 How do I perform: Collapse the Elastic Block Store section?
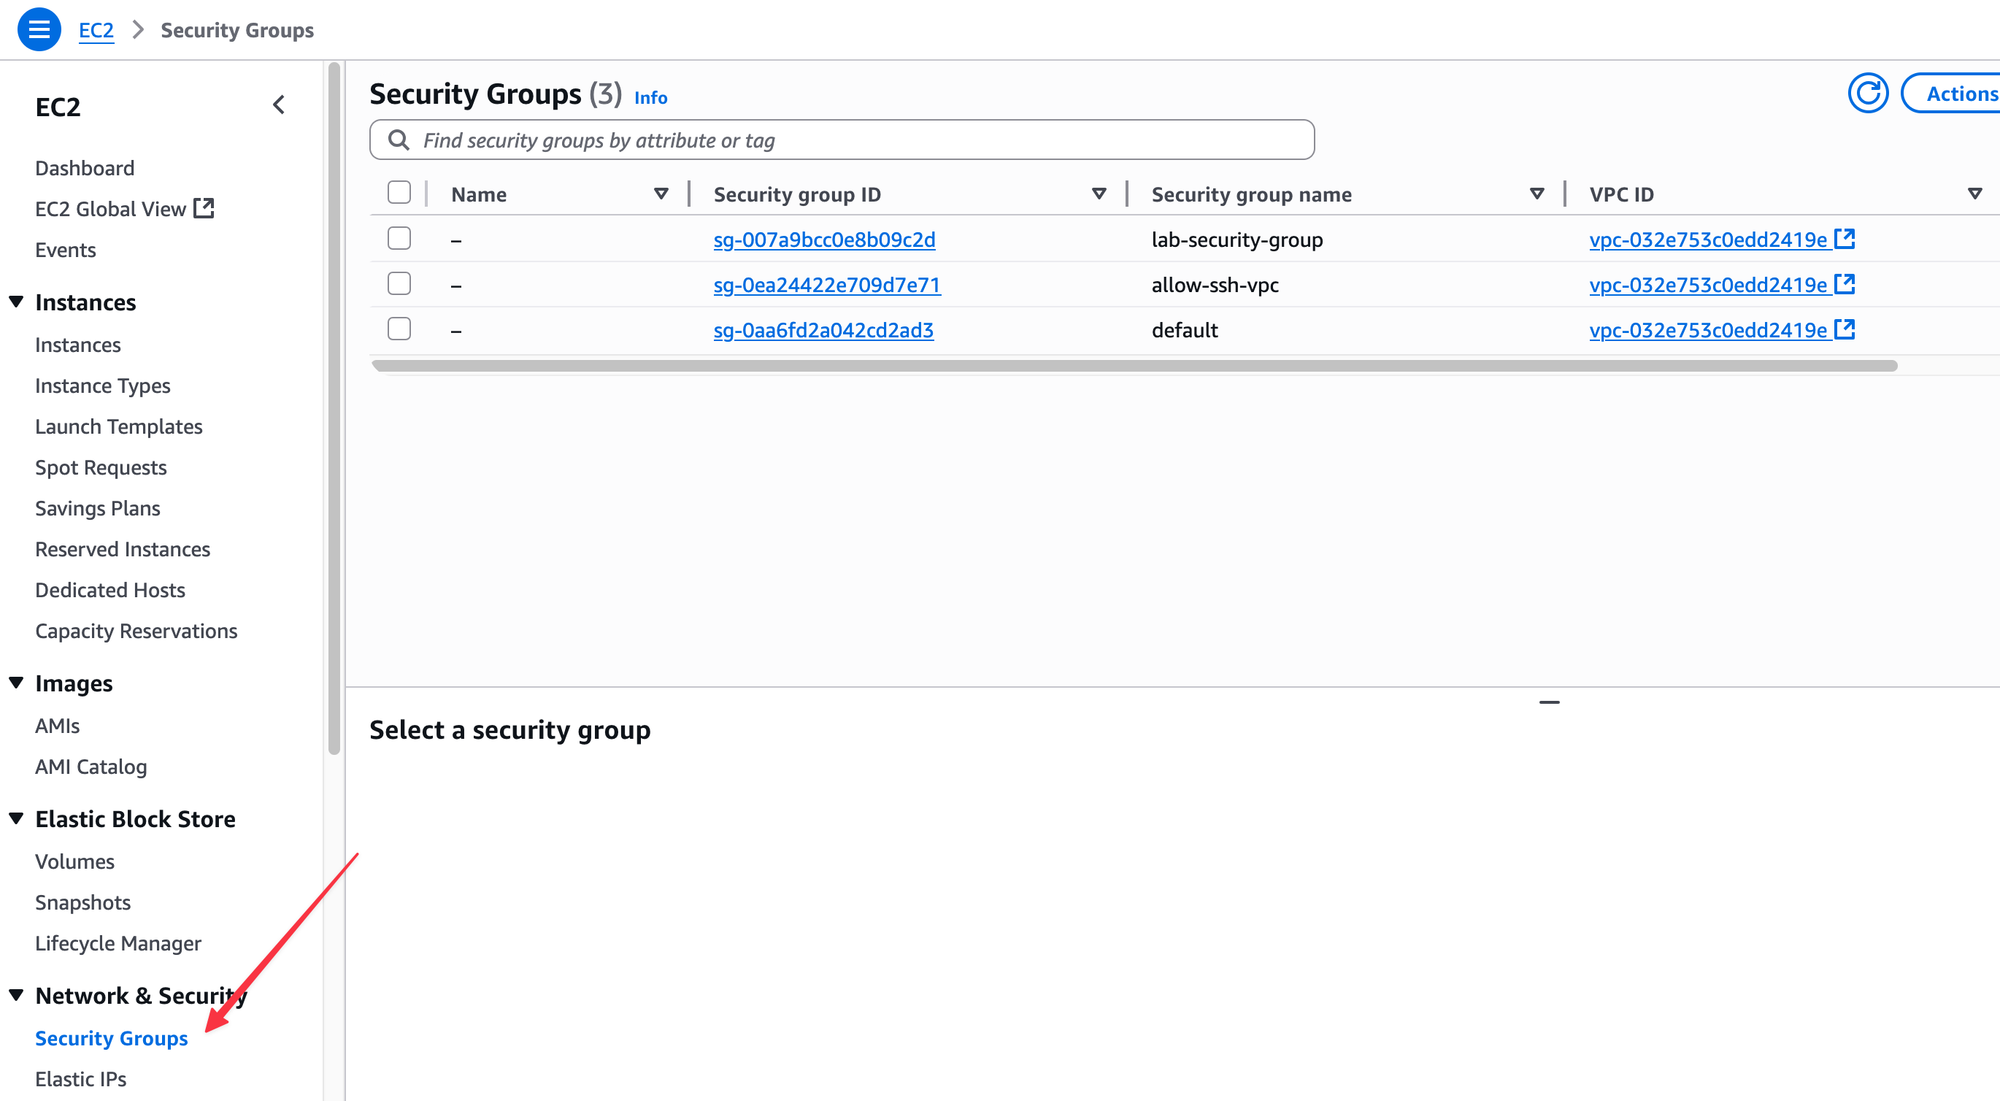click(16, 819)
